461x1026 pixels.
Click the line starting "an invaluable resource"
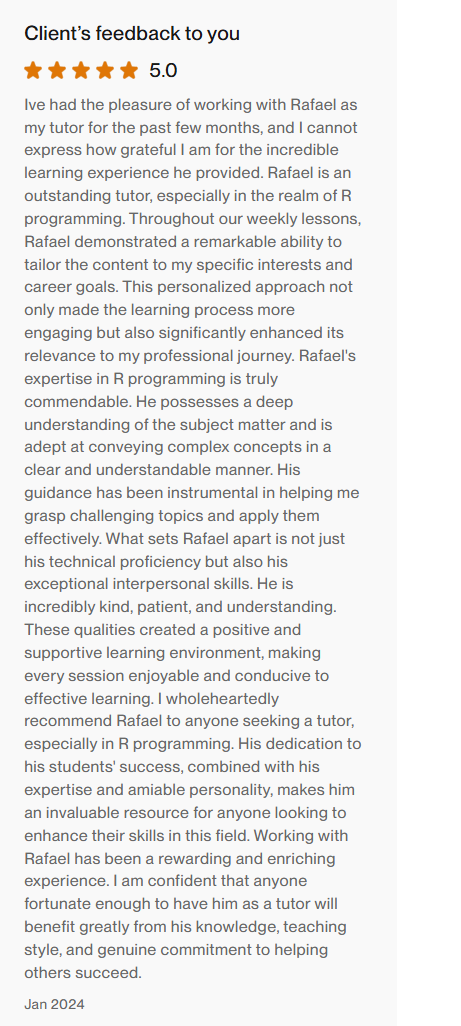(x=185, y=813)
